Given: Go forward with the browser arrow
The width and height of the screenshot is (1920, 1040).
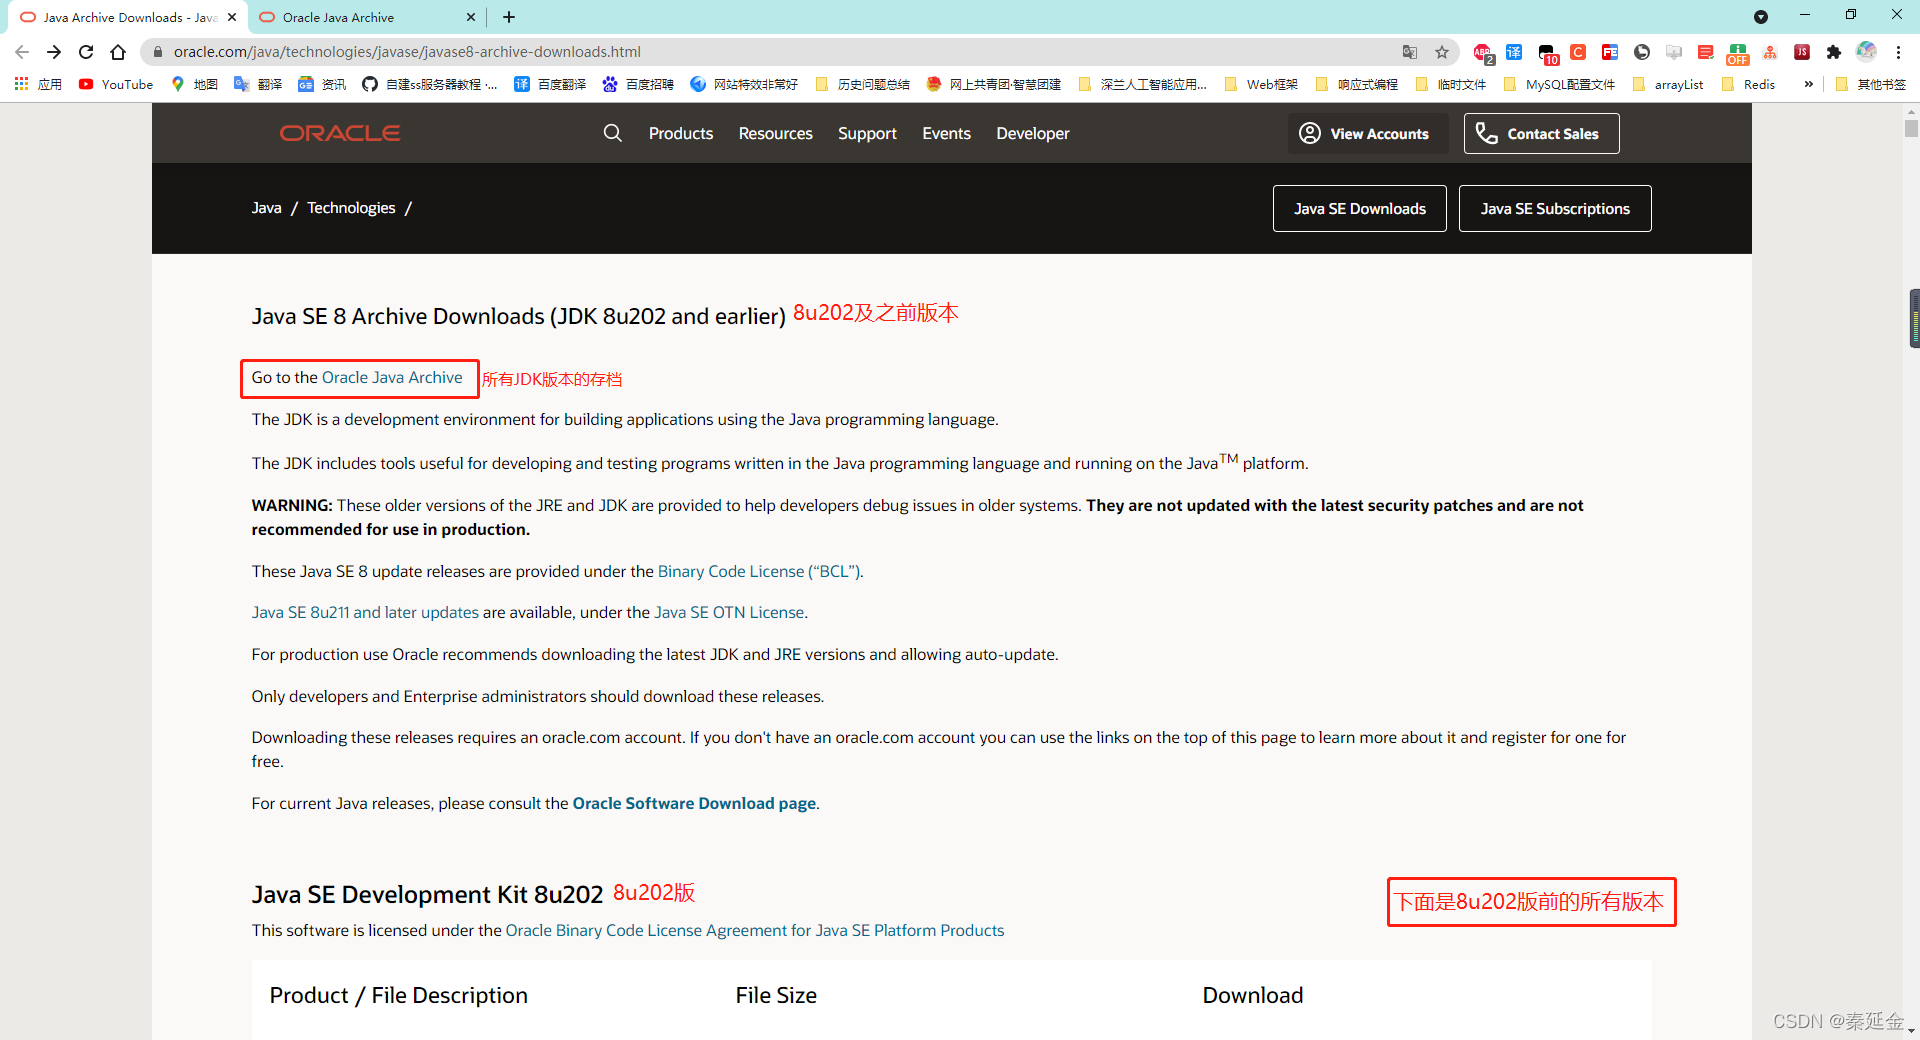Looking at the screenshot, I should (54, 52).
